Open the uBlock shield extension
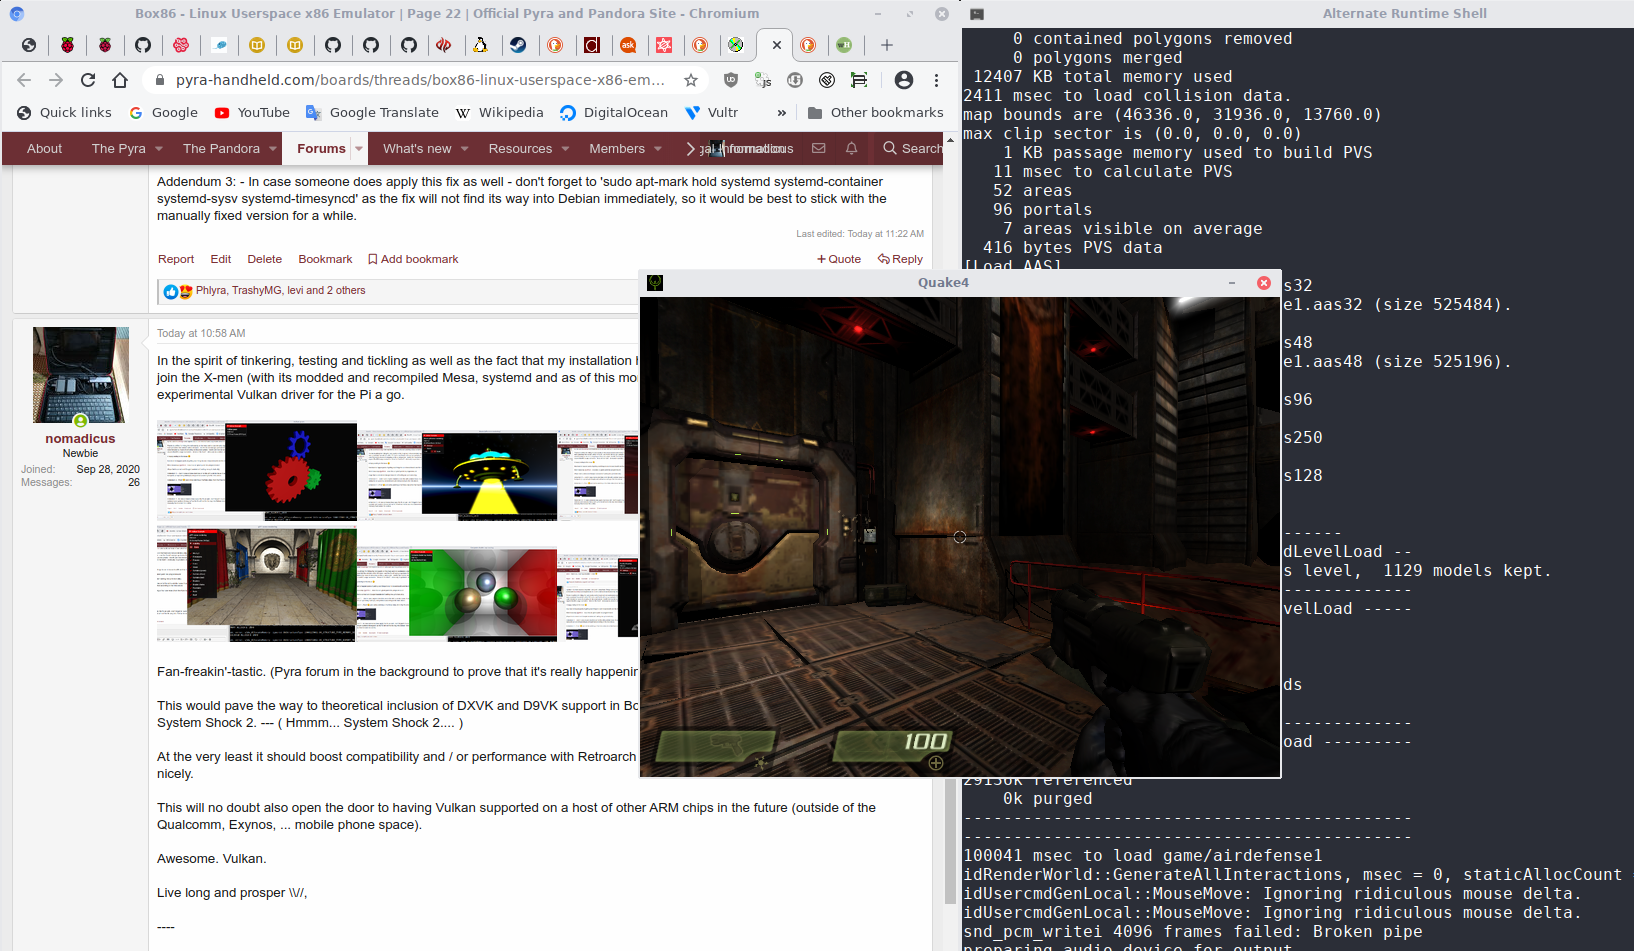Screen dimensions: 1634x951 pos(731,80)
